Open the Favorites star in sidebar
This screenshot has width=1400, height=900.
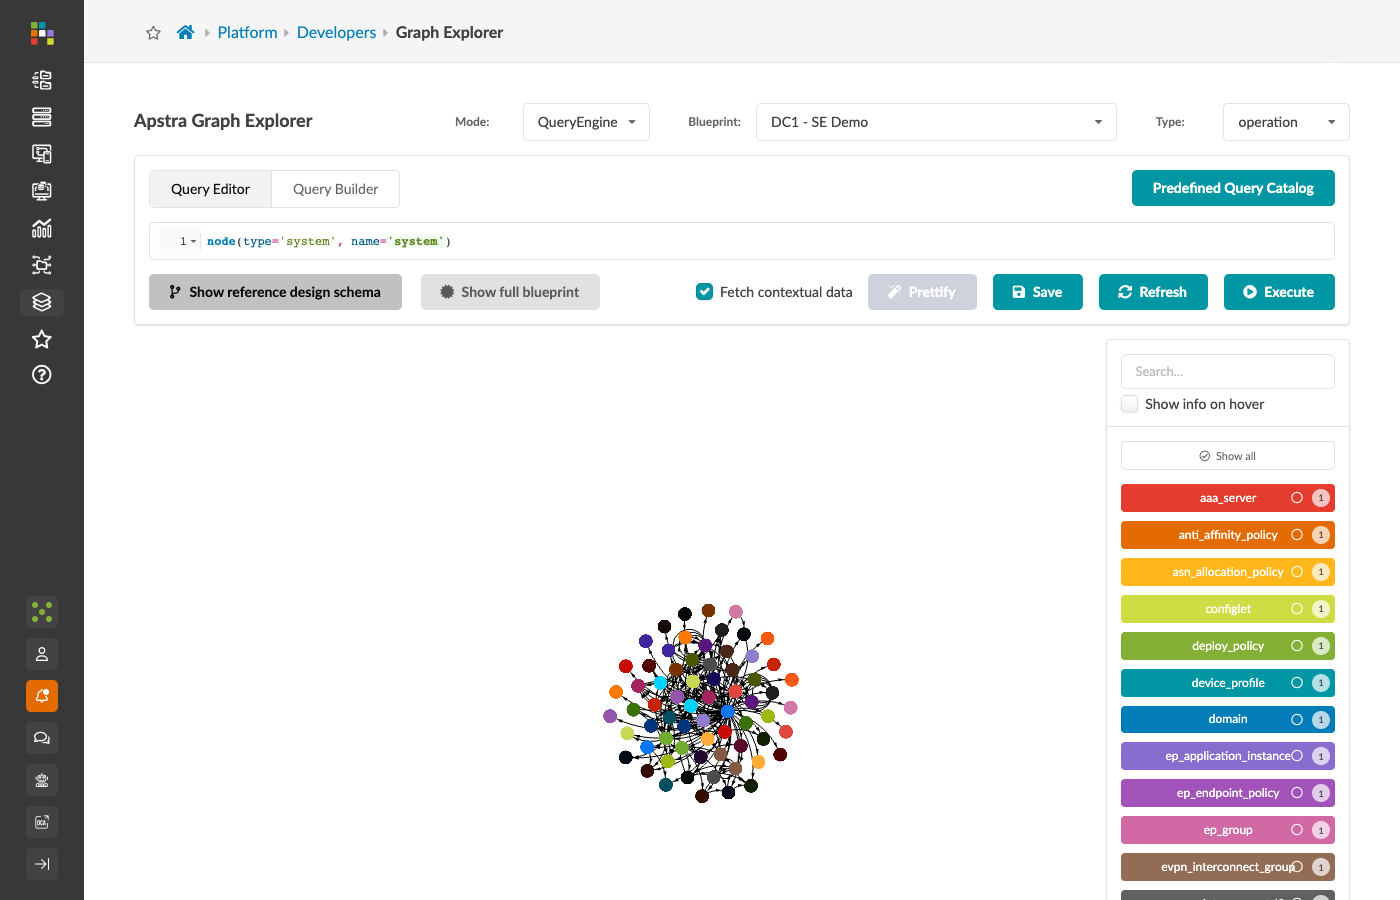pos(42,339)
